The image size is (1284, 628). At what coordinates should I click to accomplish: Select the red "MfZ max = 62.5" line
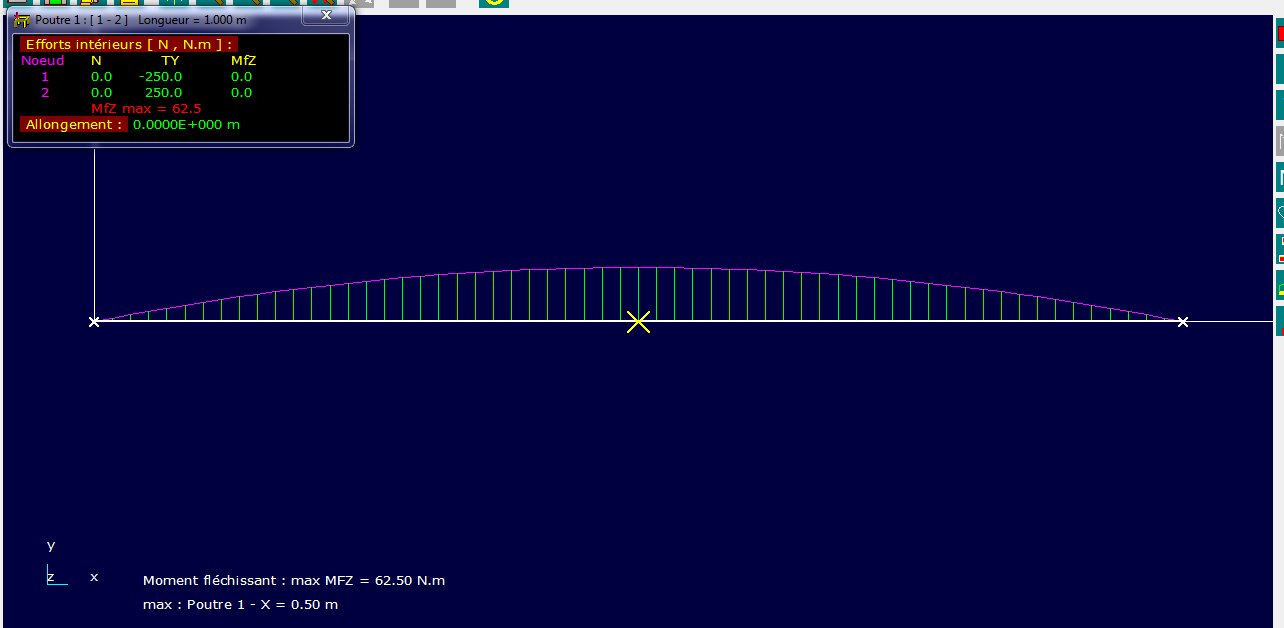point(146,108)
